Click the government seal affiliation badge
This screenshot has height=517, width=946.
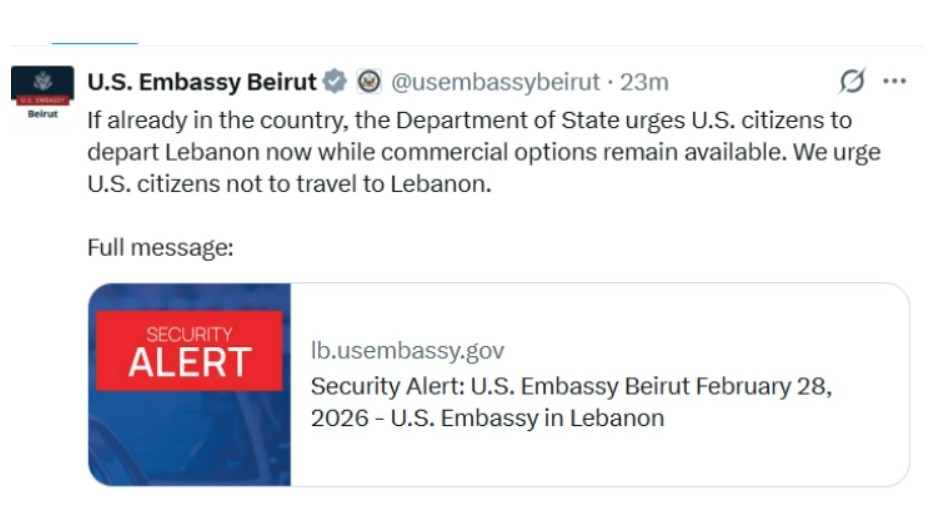tap(368, 81)
